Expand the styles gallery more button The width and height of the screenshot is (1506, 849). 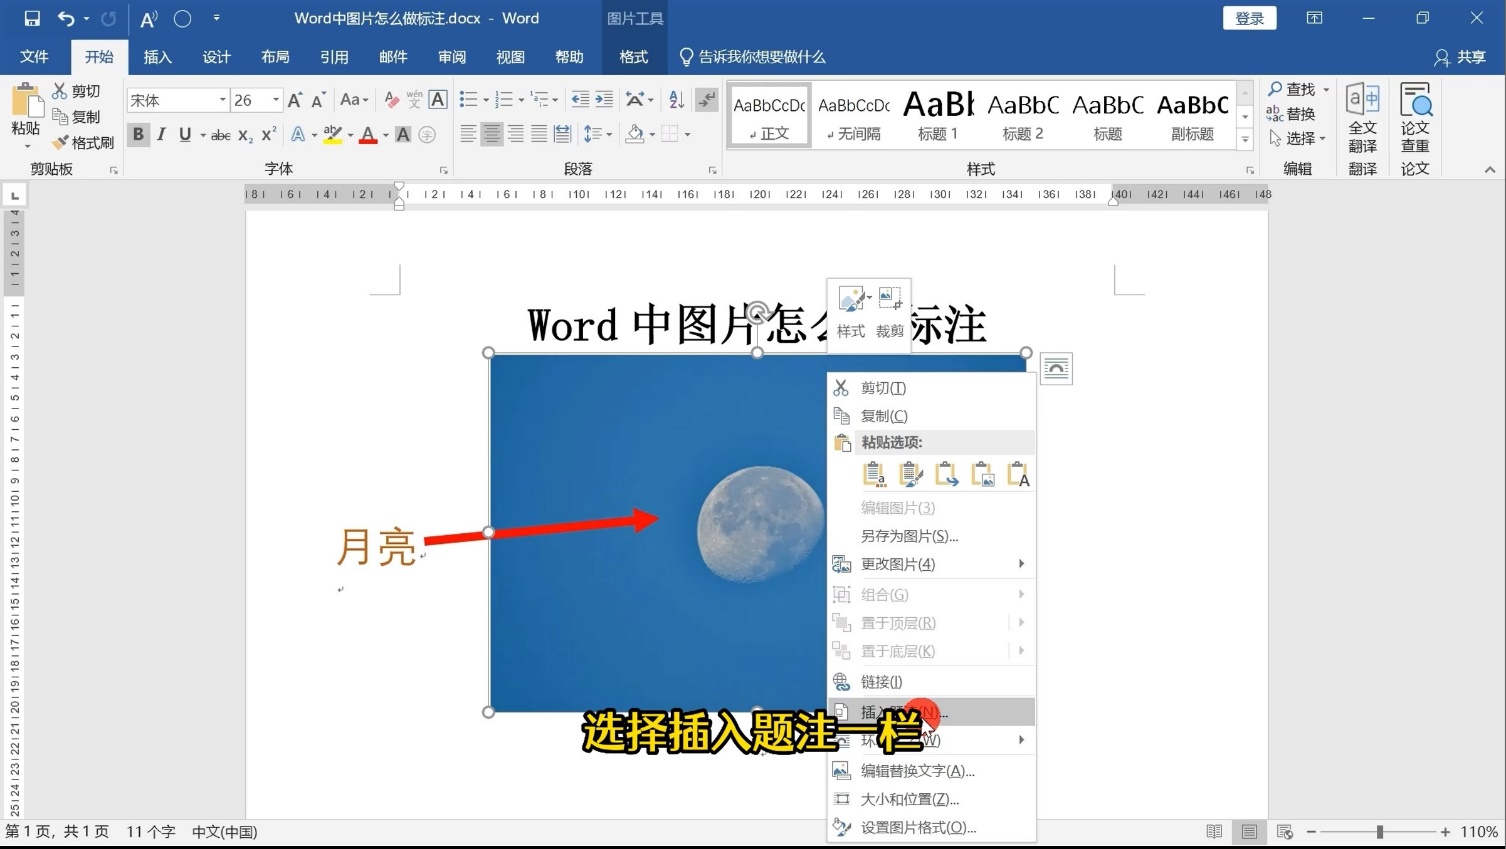1246,141
